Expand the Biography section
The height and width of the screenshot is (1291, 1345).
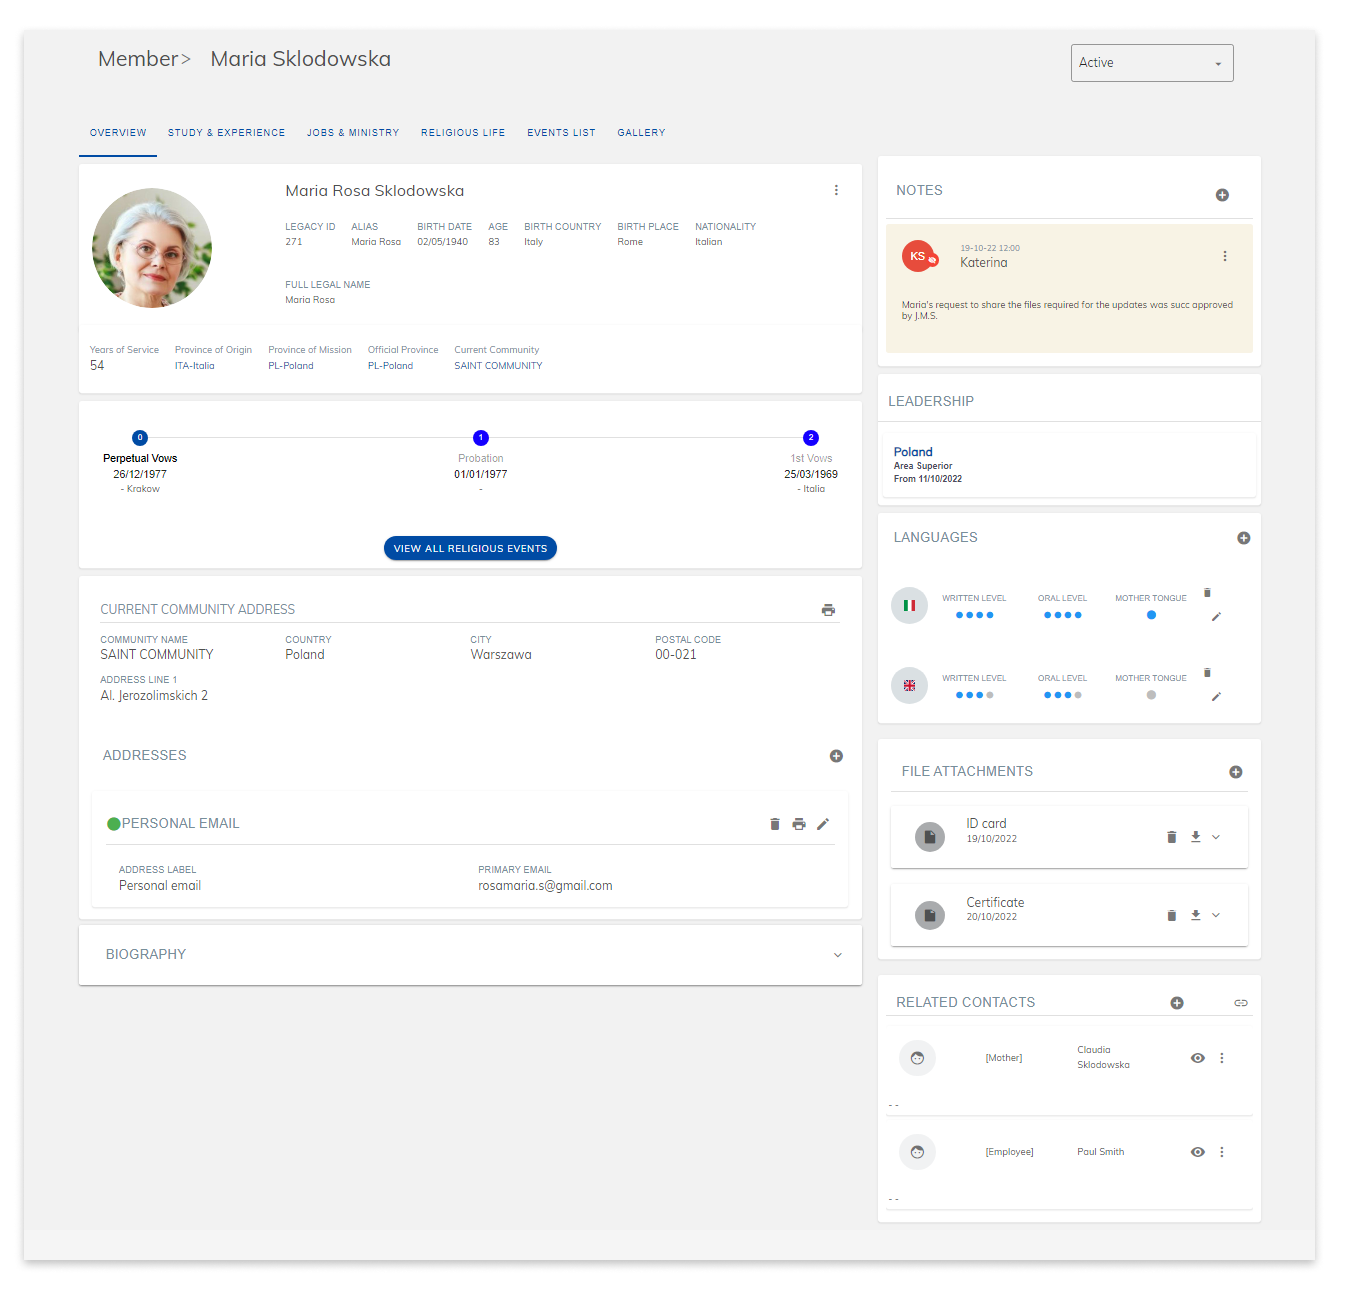point(837,955)
